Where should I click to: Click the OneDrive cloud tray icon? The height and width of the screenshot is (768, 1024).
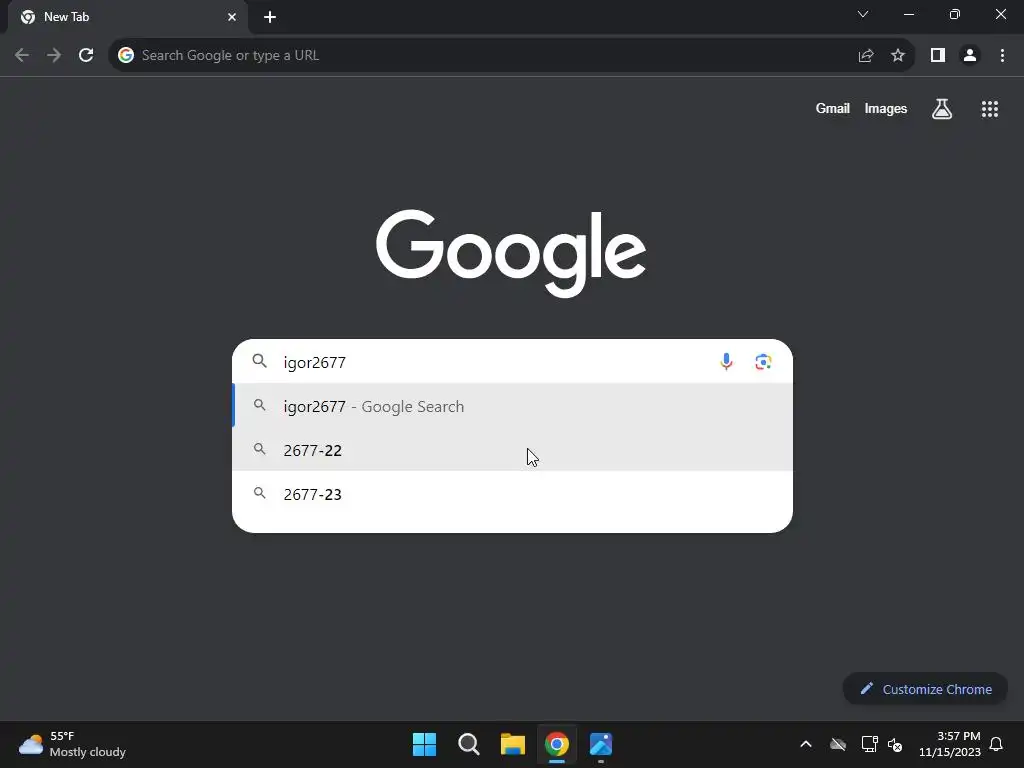click(x=838, y=744)
